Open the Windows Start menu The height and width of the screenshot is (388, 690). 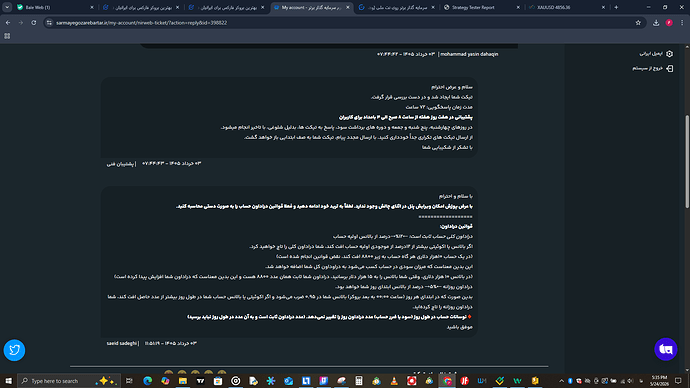pyautogui.click(x=8, y=381)
